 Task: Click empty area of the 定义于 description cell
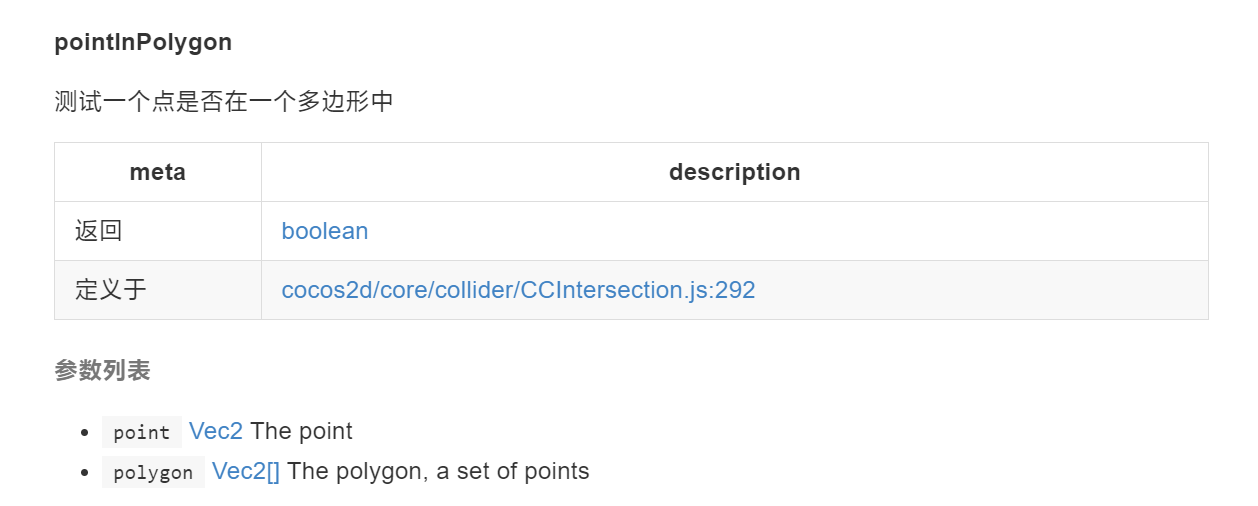click(980, 290)
